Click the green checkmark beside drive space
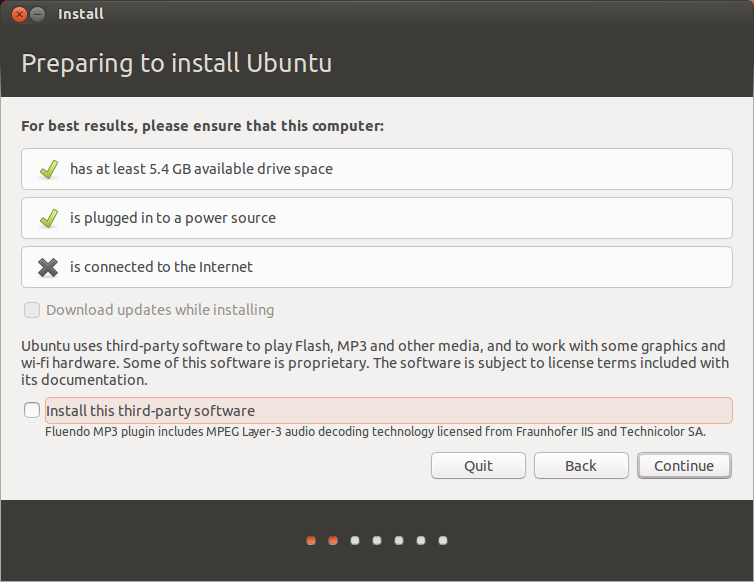754x582 pixels. [48, 169]
